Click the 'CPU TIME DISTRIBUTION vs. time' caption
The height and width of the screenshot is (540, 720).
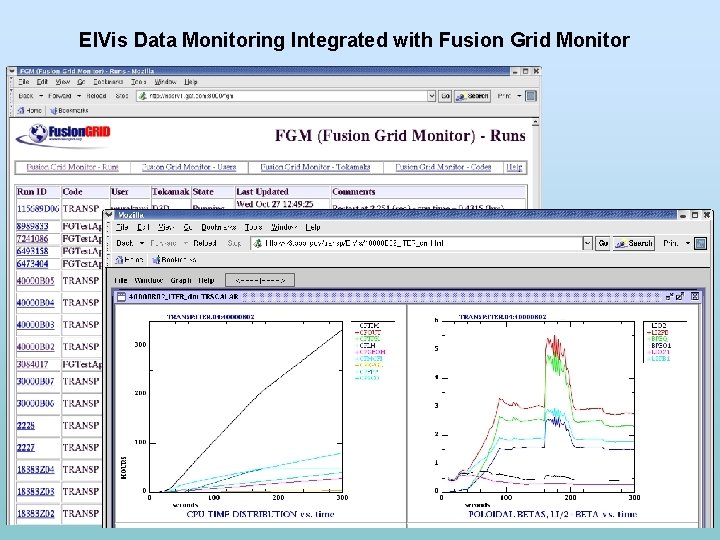260,514
